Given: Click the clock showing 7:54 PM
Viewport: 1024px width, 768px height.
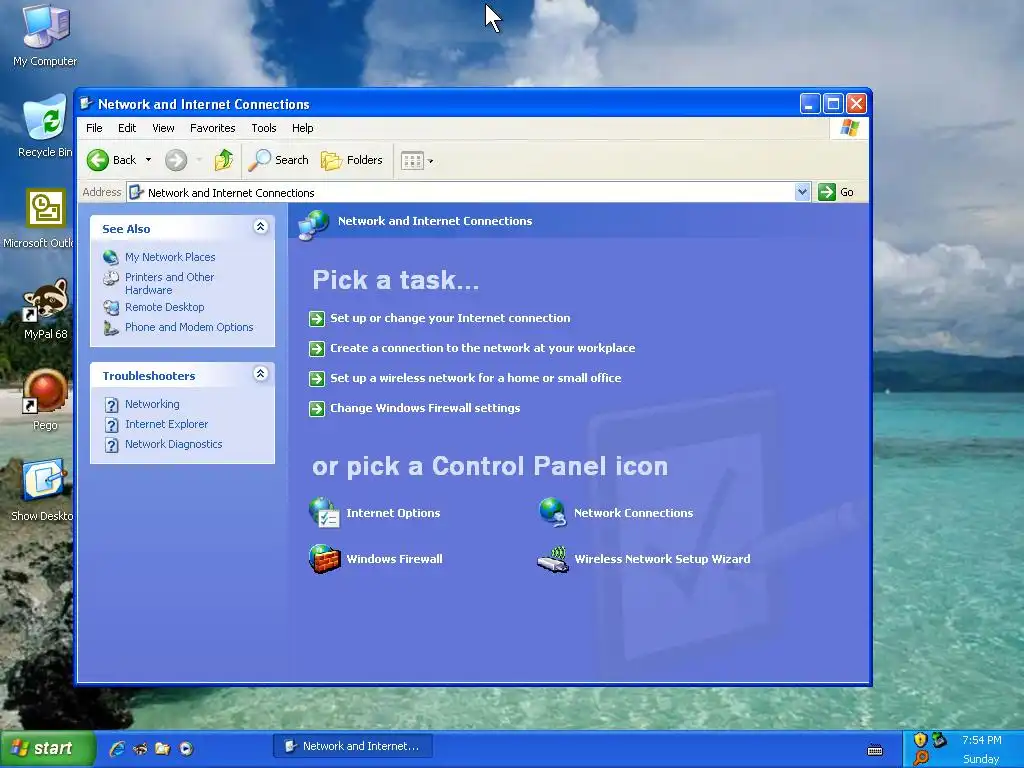Looking at the screenshot, I should (981, 740).
